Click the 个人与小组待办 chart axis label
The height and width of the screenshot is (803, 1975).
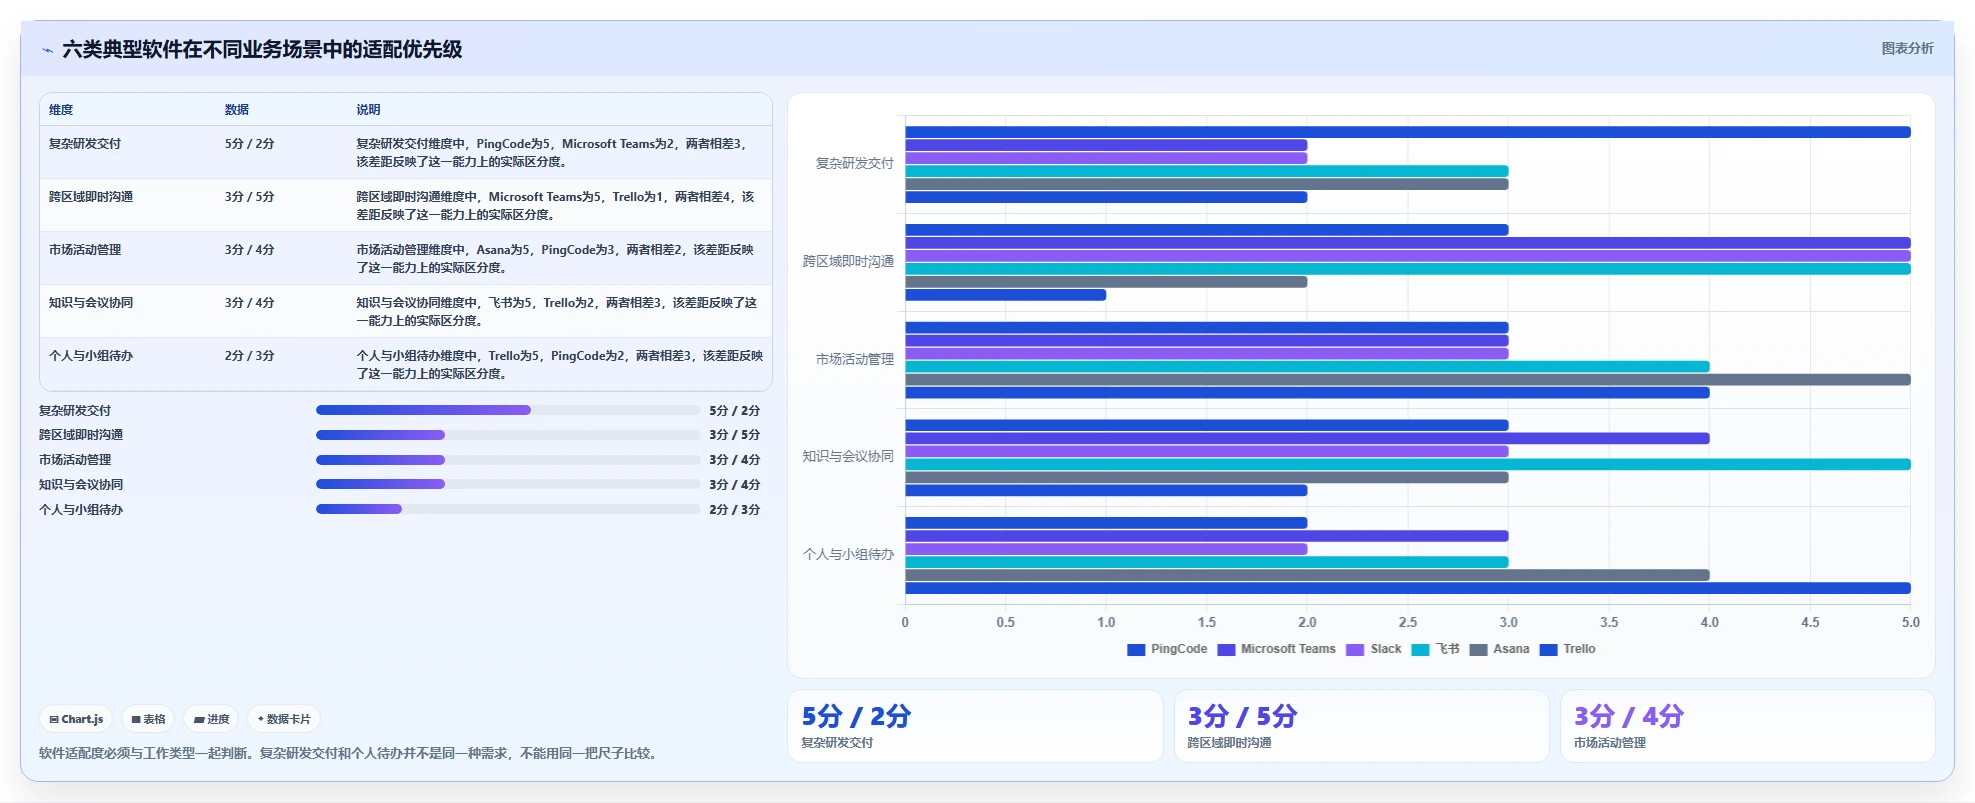pyautogui.click(x=848, y=554)
